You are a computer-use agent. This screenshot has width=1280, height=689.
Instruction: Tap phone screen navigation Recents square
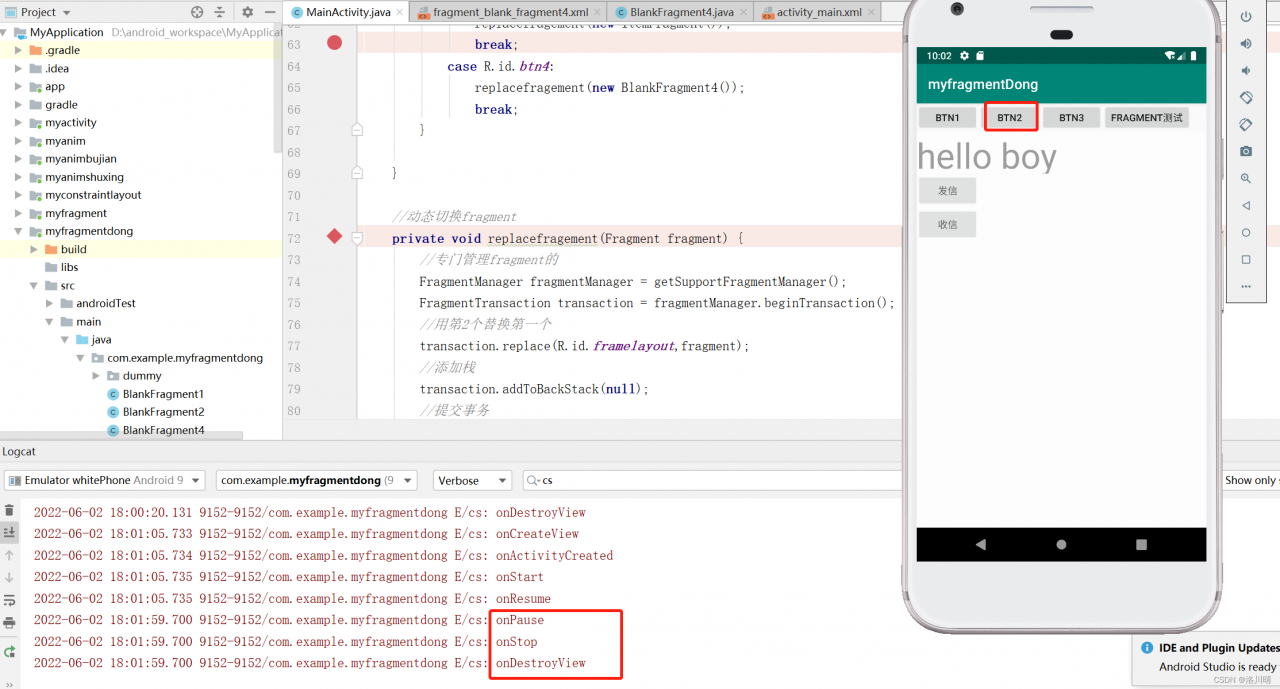tap(1142, 545)
